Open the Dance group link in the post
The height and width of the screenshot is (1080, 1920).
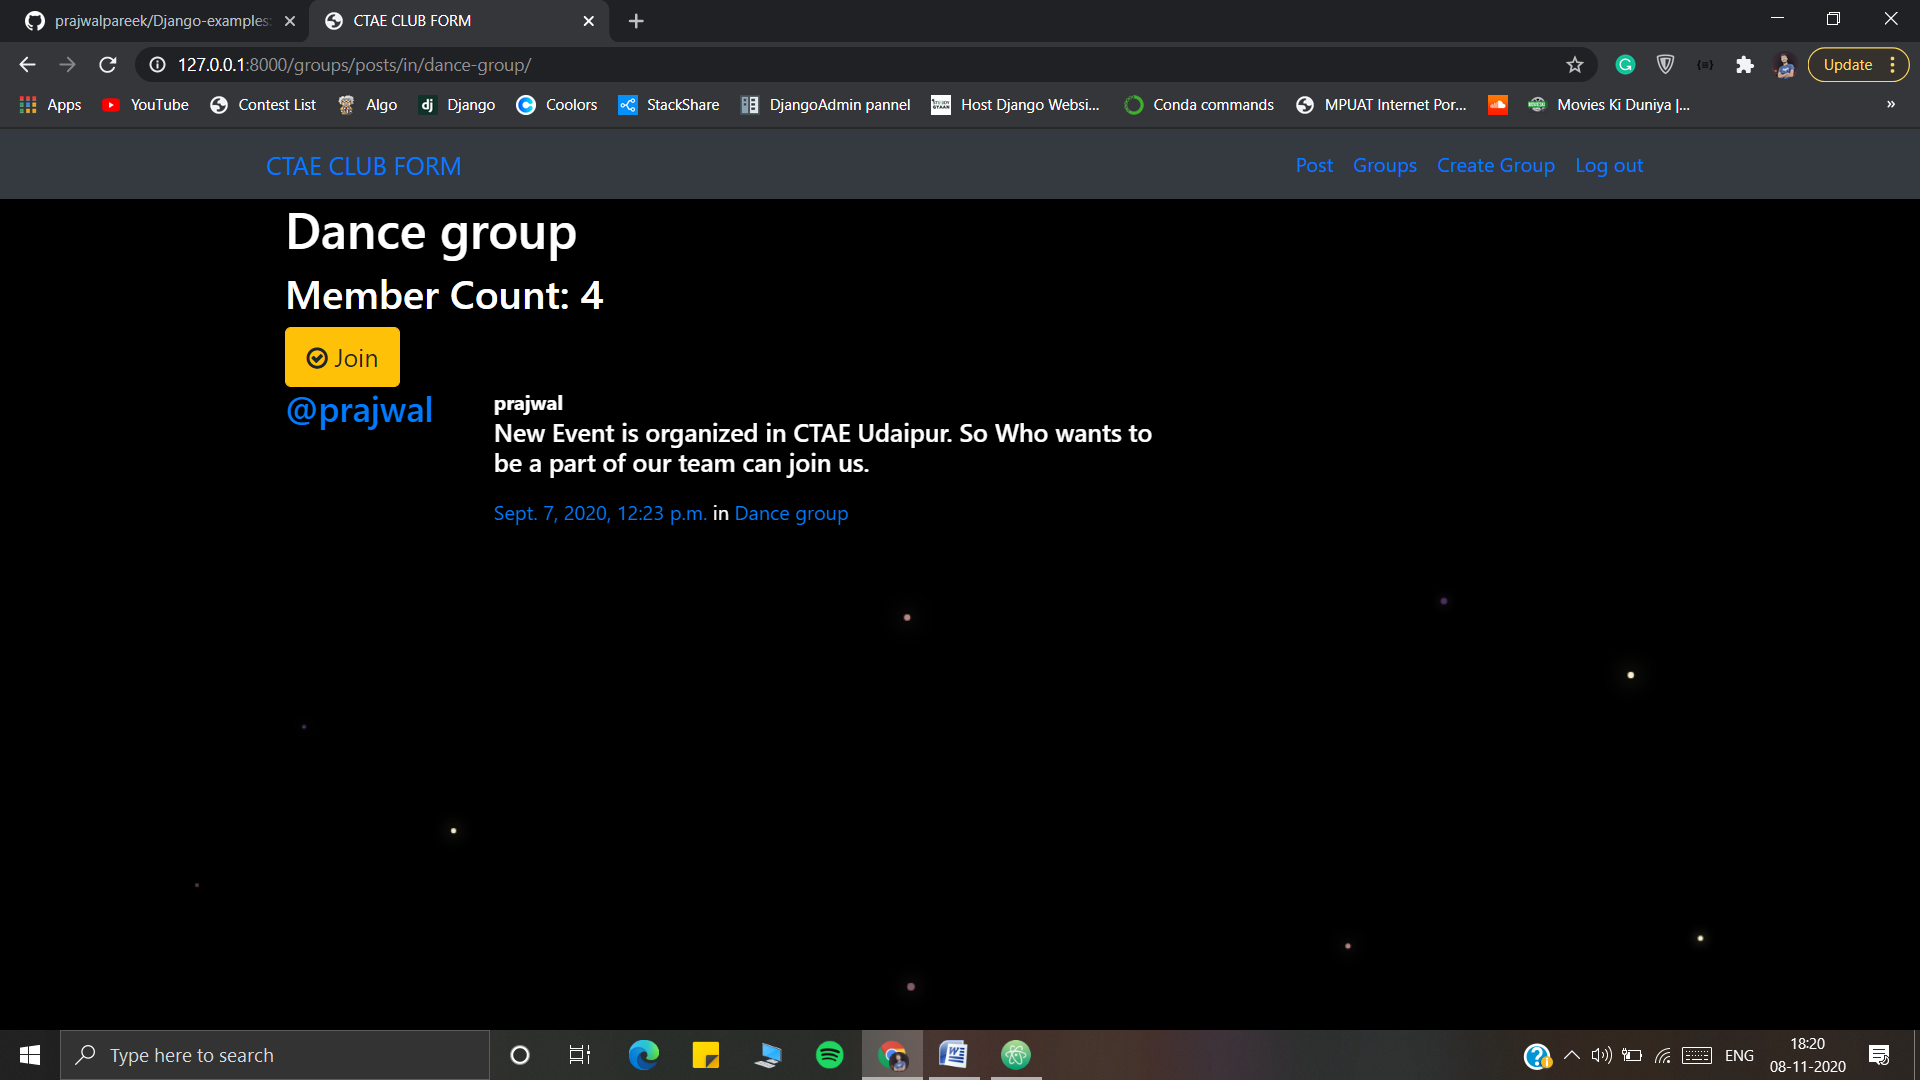[x=791, y=513]
